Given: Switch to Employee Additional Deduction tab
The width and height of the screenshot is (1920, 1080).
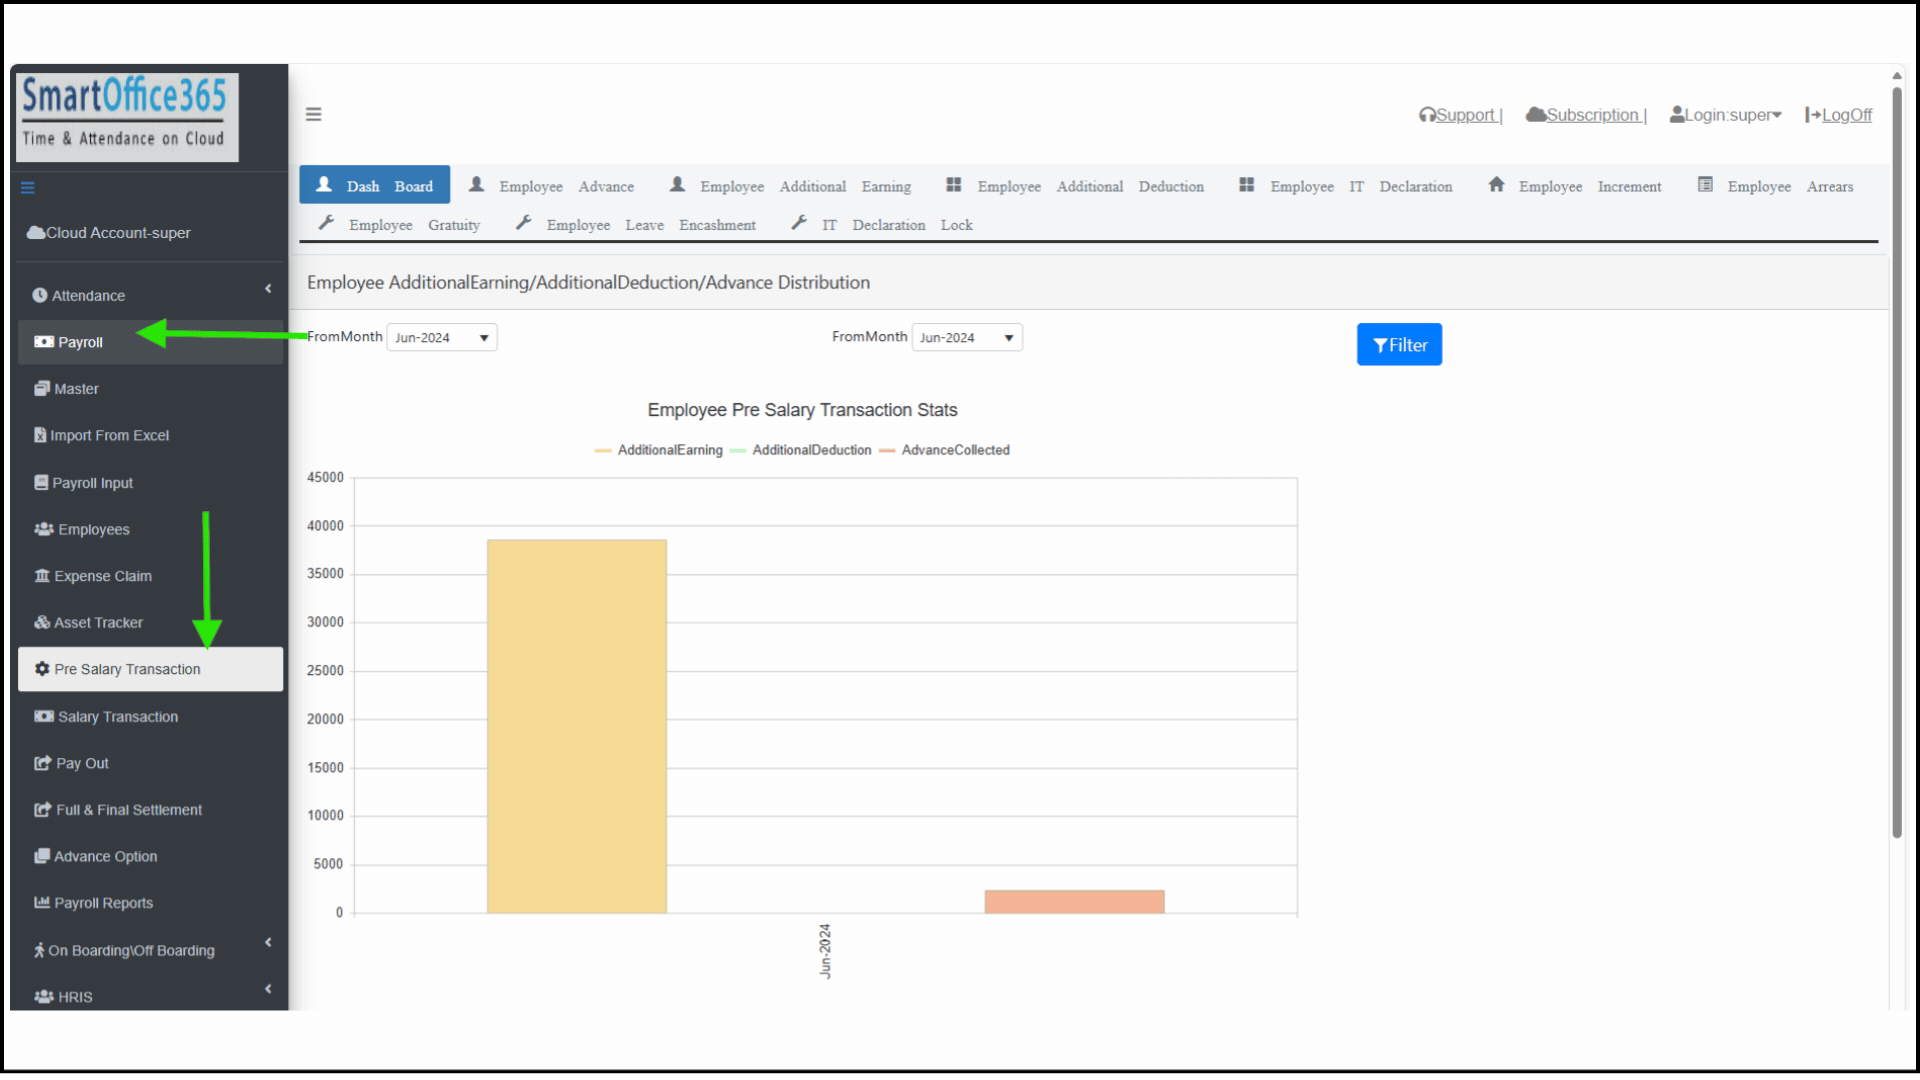Looking at the screenshot, I should pos(1076,186).
